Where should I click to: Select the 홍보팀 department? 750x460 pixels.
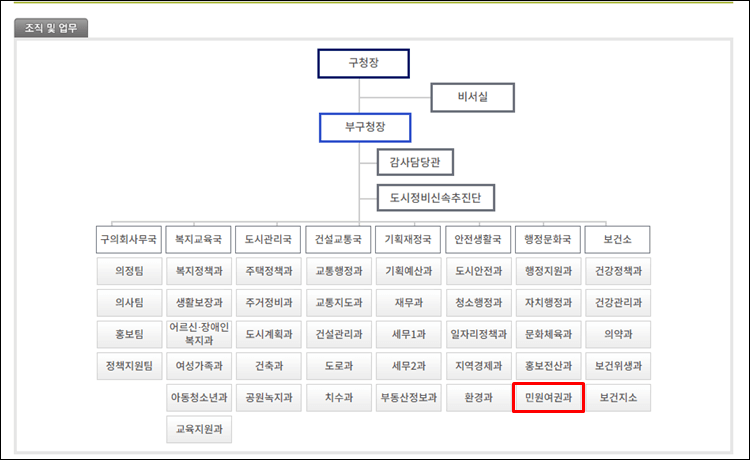(x=129, y=334)
